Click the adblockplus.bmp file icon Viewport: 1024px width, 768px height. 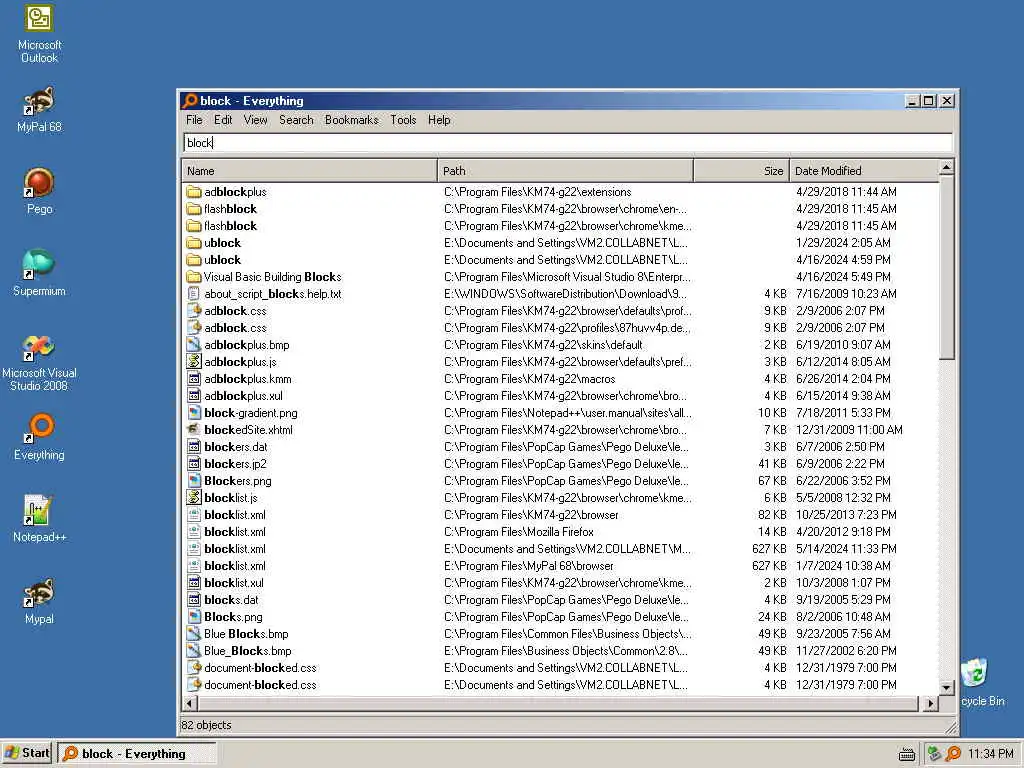click(x=193, y=345)
